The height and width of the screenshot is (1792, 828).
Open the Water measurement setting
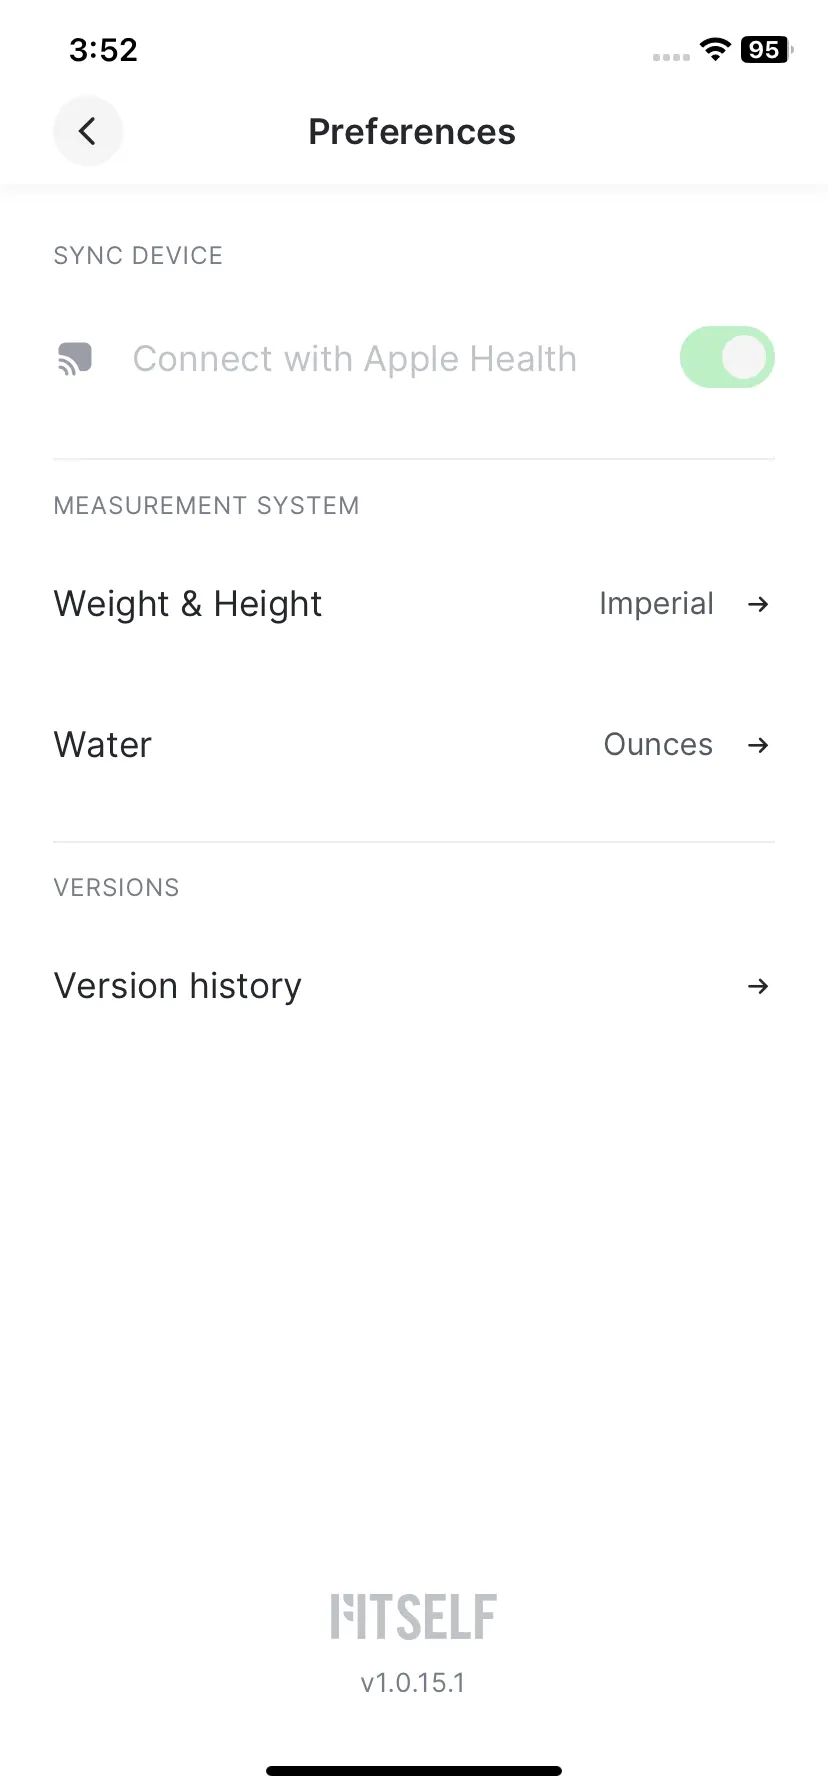click(414, 745)
